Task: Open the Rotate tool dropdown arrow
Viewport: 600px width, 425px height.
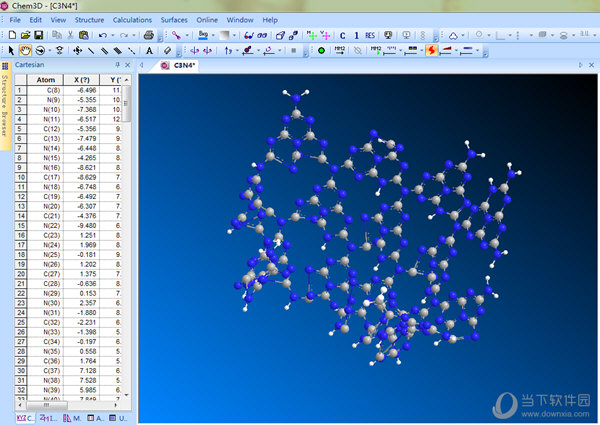Action: pos(50,50)
